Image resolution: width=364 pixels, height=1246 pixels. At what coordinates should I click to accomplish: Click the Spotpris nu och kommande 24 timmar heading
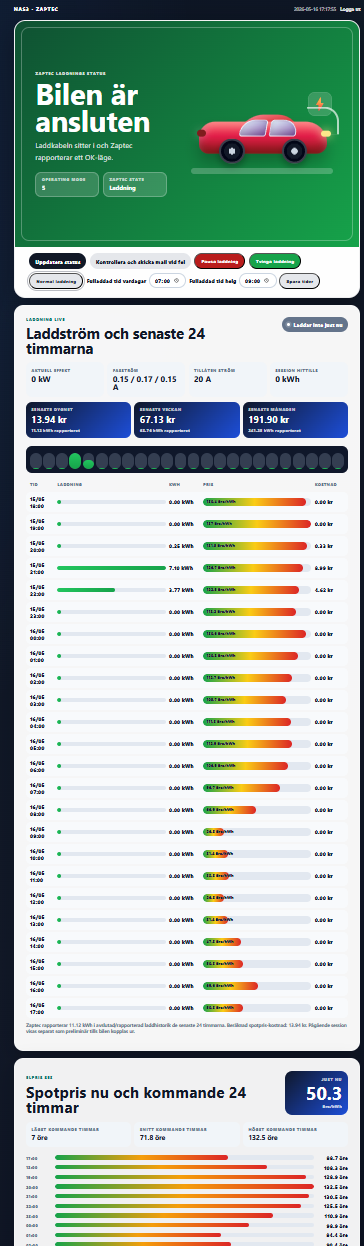[x=136, y=1100]
